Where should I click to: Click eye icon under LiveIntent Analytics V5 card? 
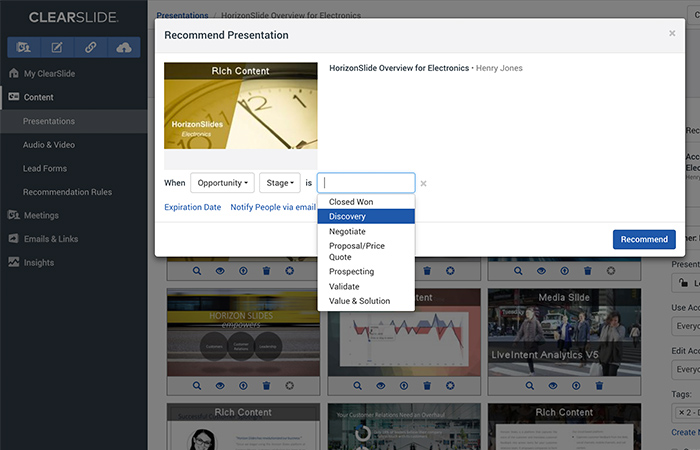point(553,386)
